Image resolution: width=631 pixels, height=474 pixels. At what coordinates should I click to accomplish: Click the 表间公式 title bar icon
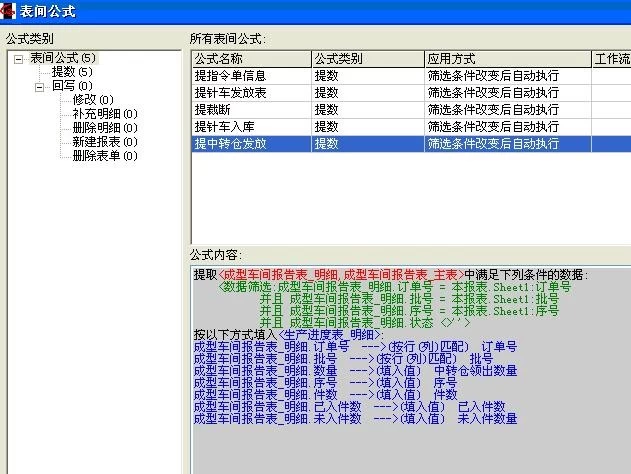click(9, 11)
